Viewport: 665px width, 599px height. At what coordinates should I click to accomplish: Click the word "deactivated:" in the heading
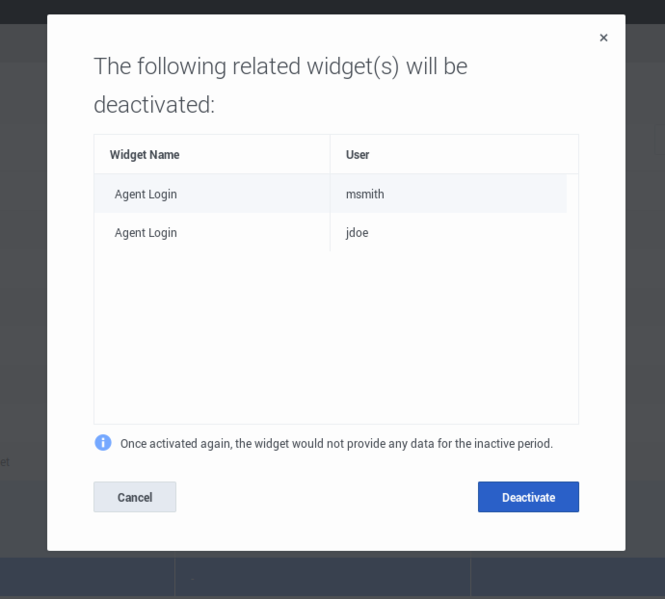154,105
